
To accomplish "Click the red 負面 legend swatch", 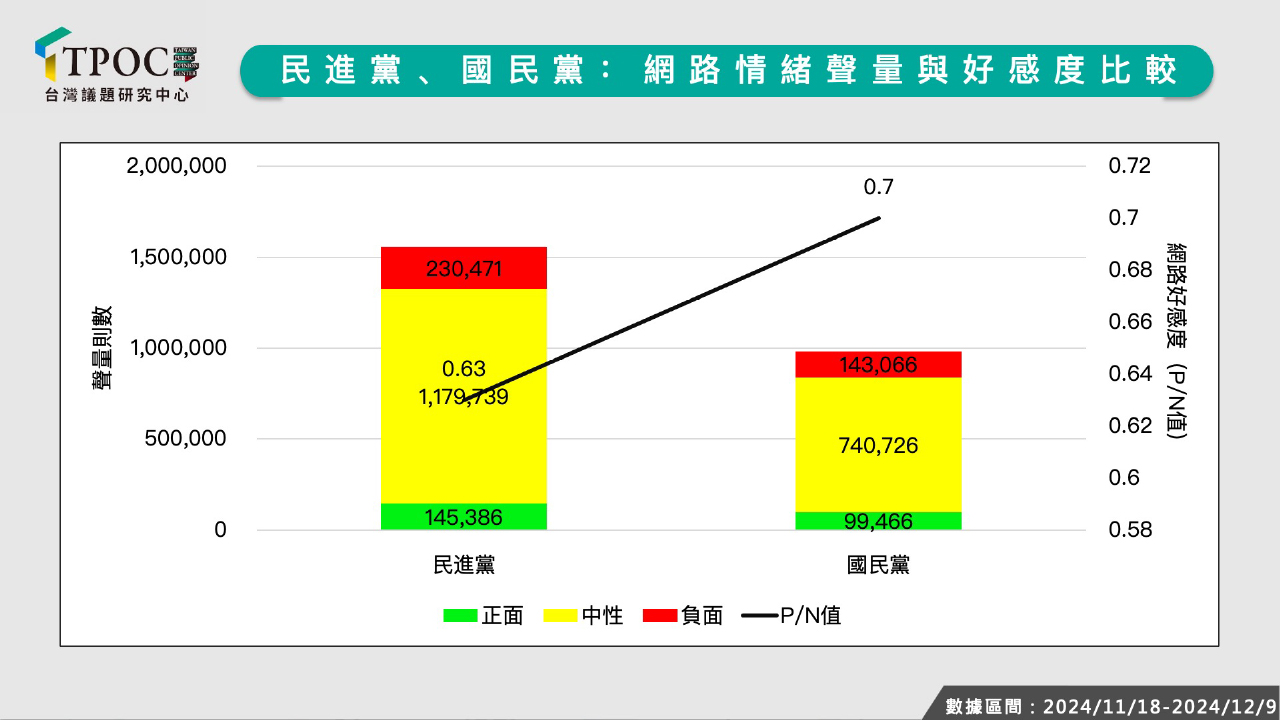I will [x=660, y=616].
